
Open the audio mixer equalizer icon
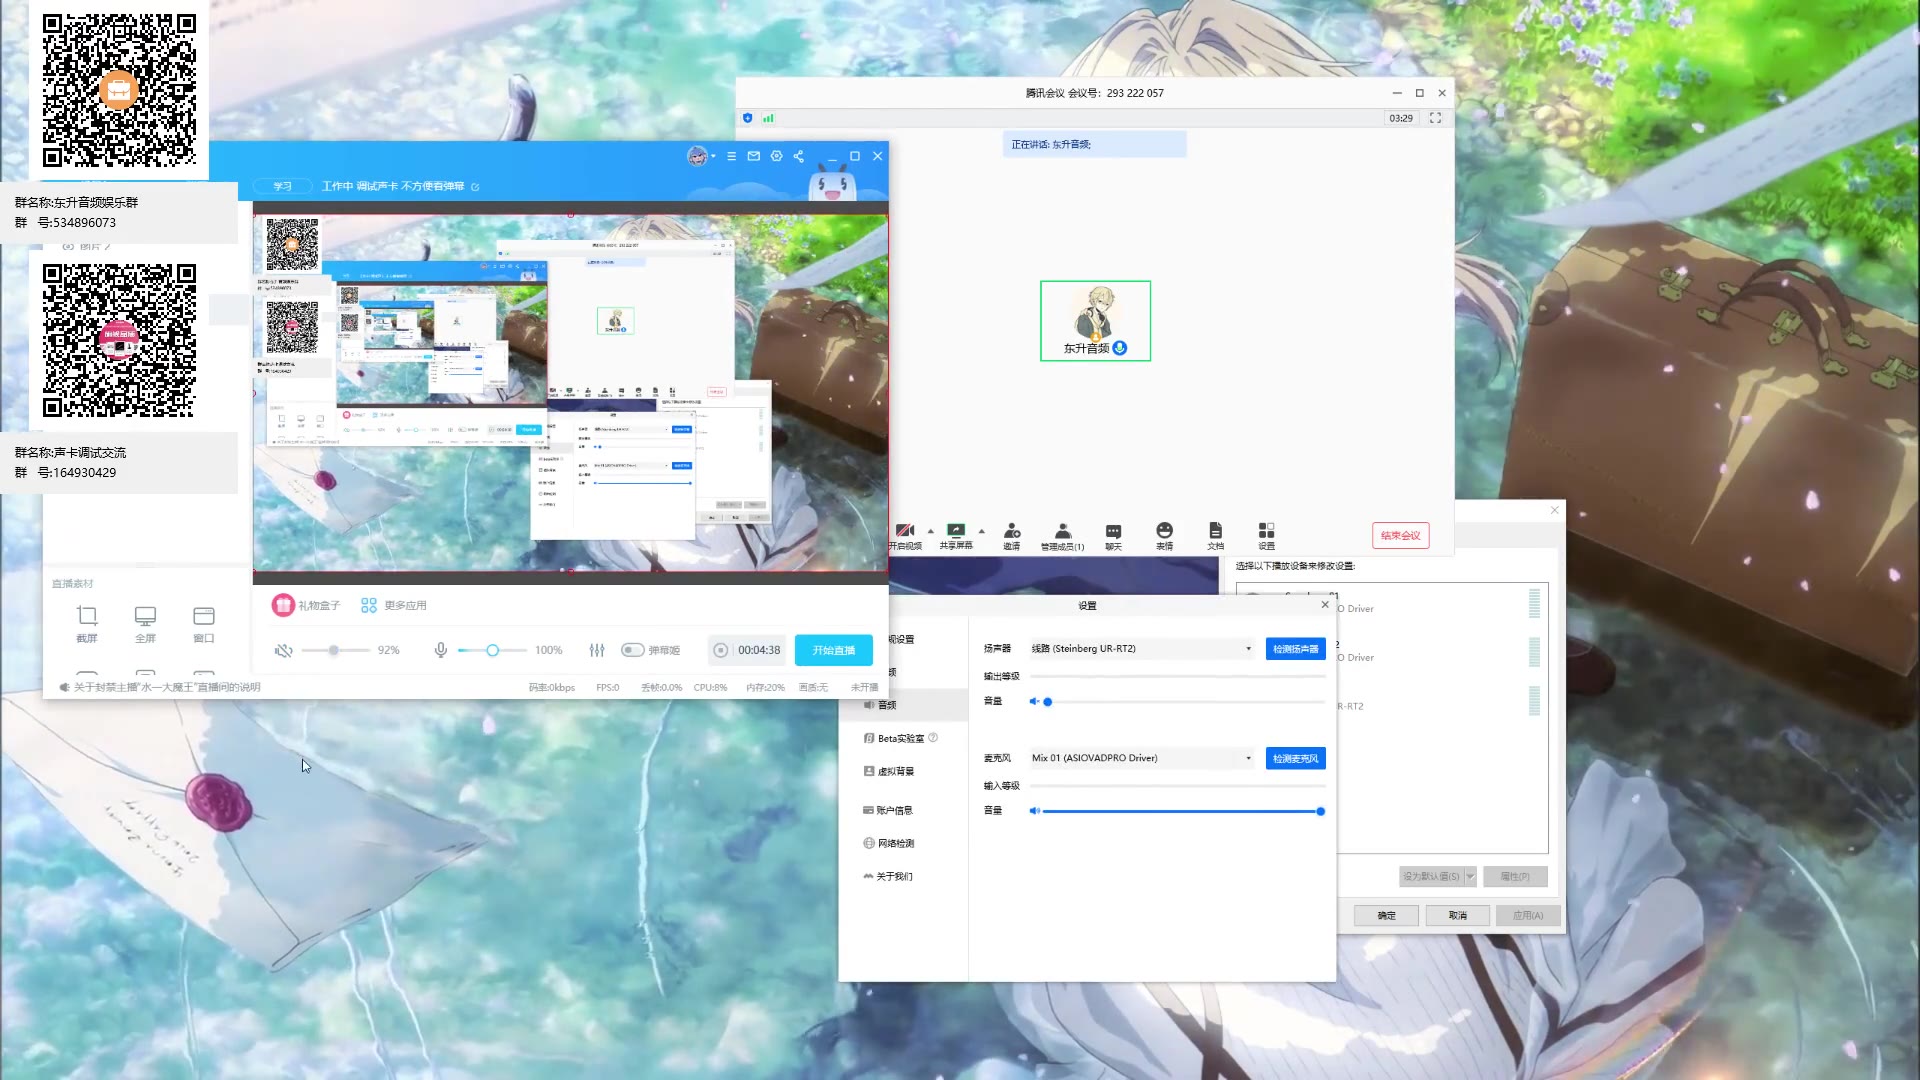click(597, 650)
